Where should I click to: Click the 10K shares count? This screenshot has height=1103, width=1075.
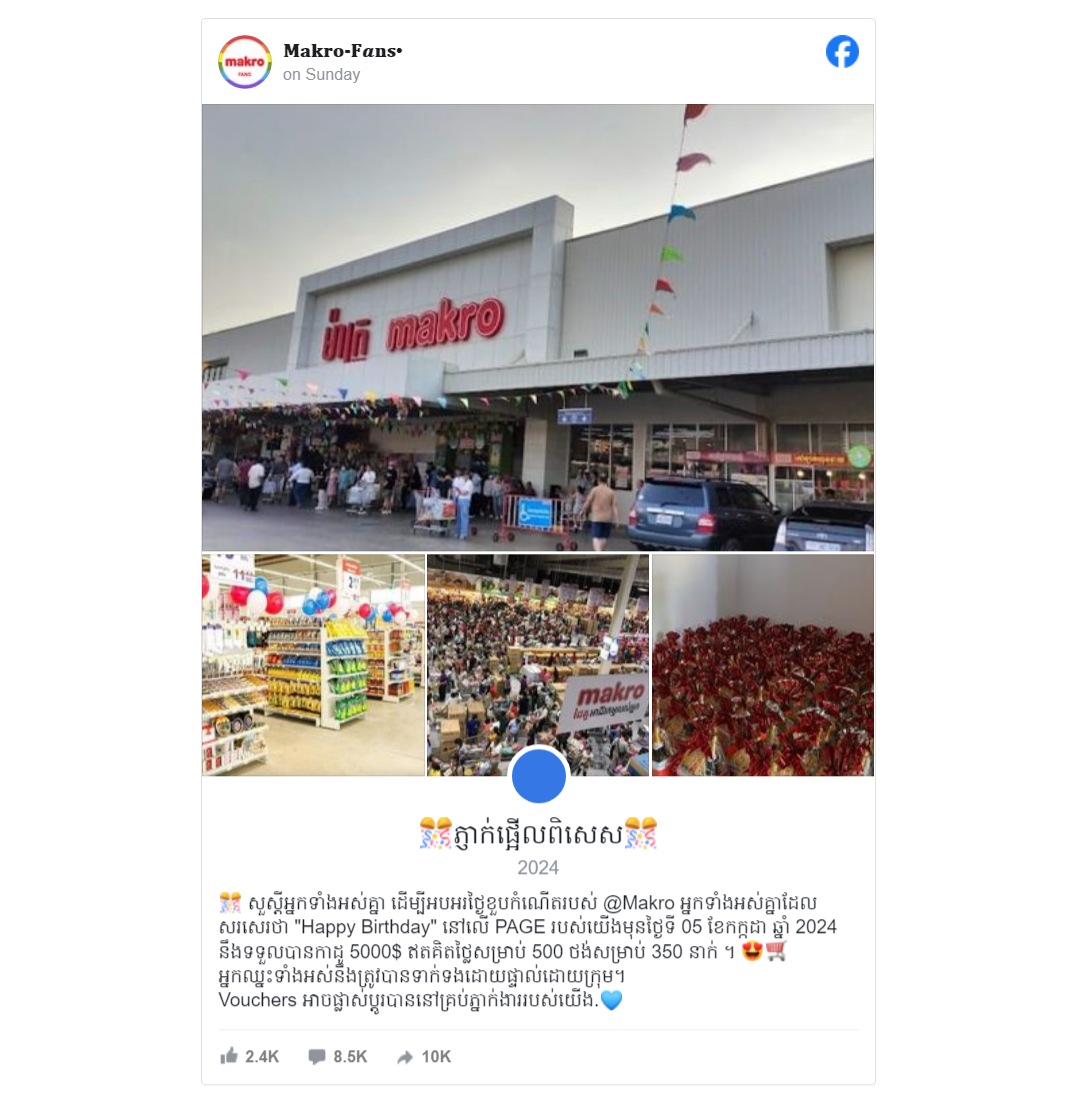coord(436,1057)
